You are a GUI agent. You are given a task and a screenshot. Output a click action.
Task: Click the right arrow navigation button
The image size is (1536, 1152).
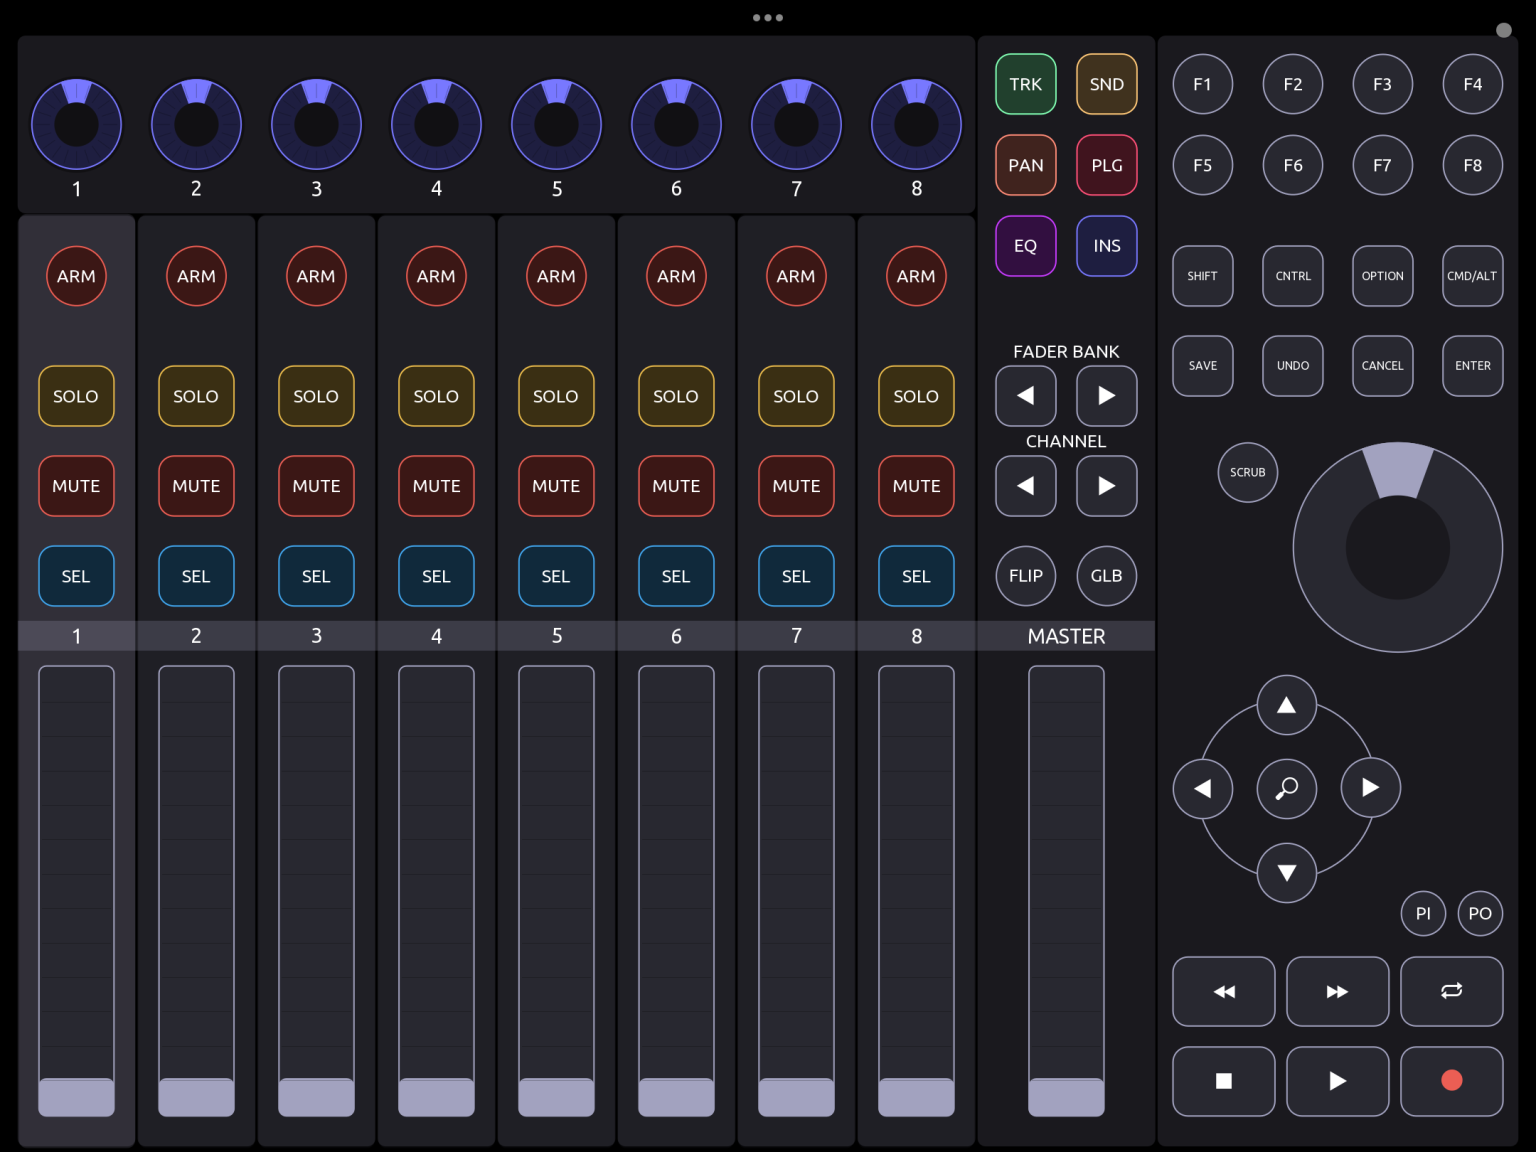point(1370,788)
